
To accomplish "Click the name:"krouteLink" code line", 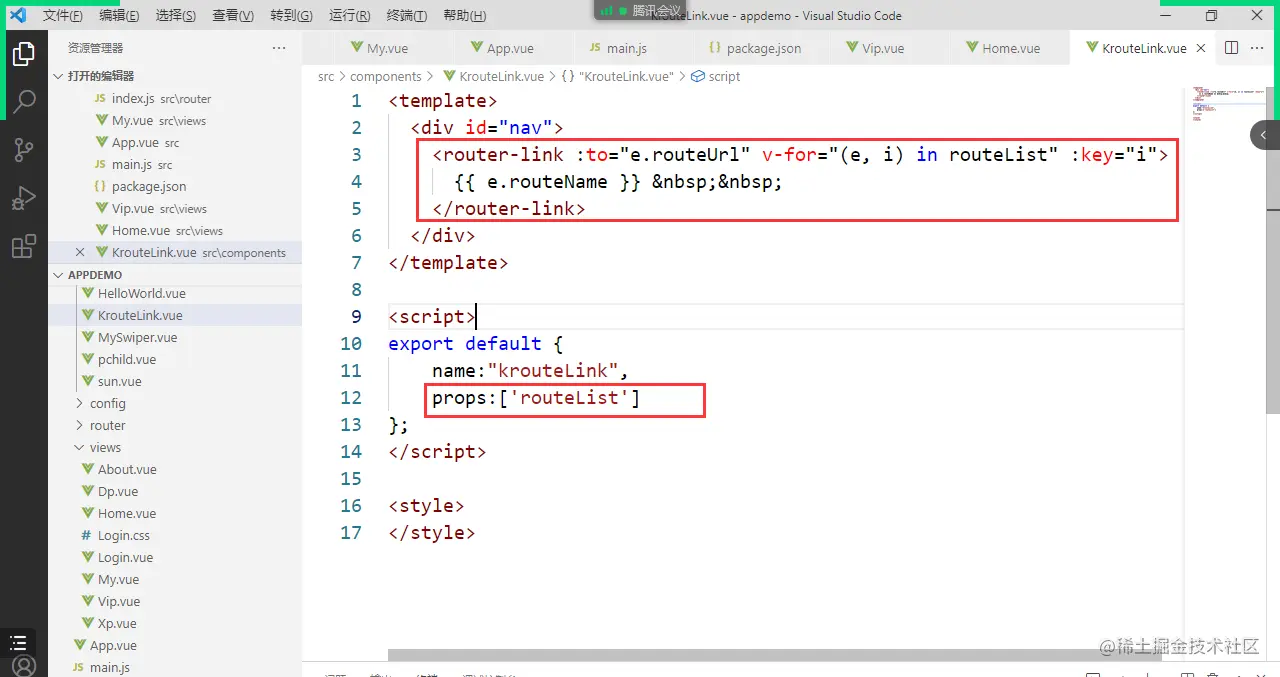I will point(530,371).
